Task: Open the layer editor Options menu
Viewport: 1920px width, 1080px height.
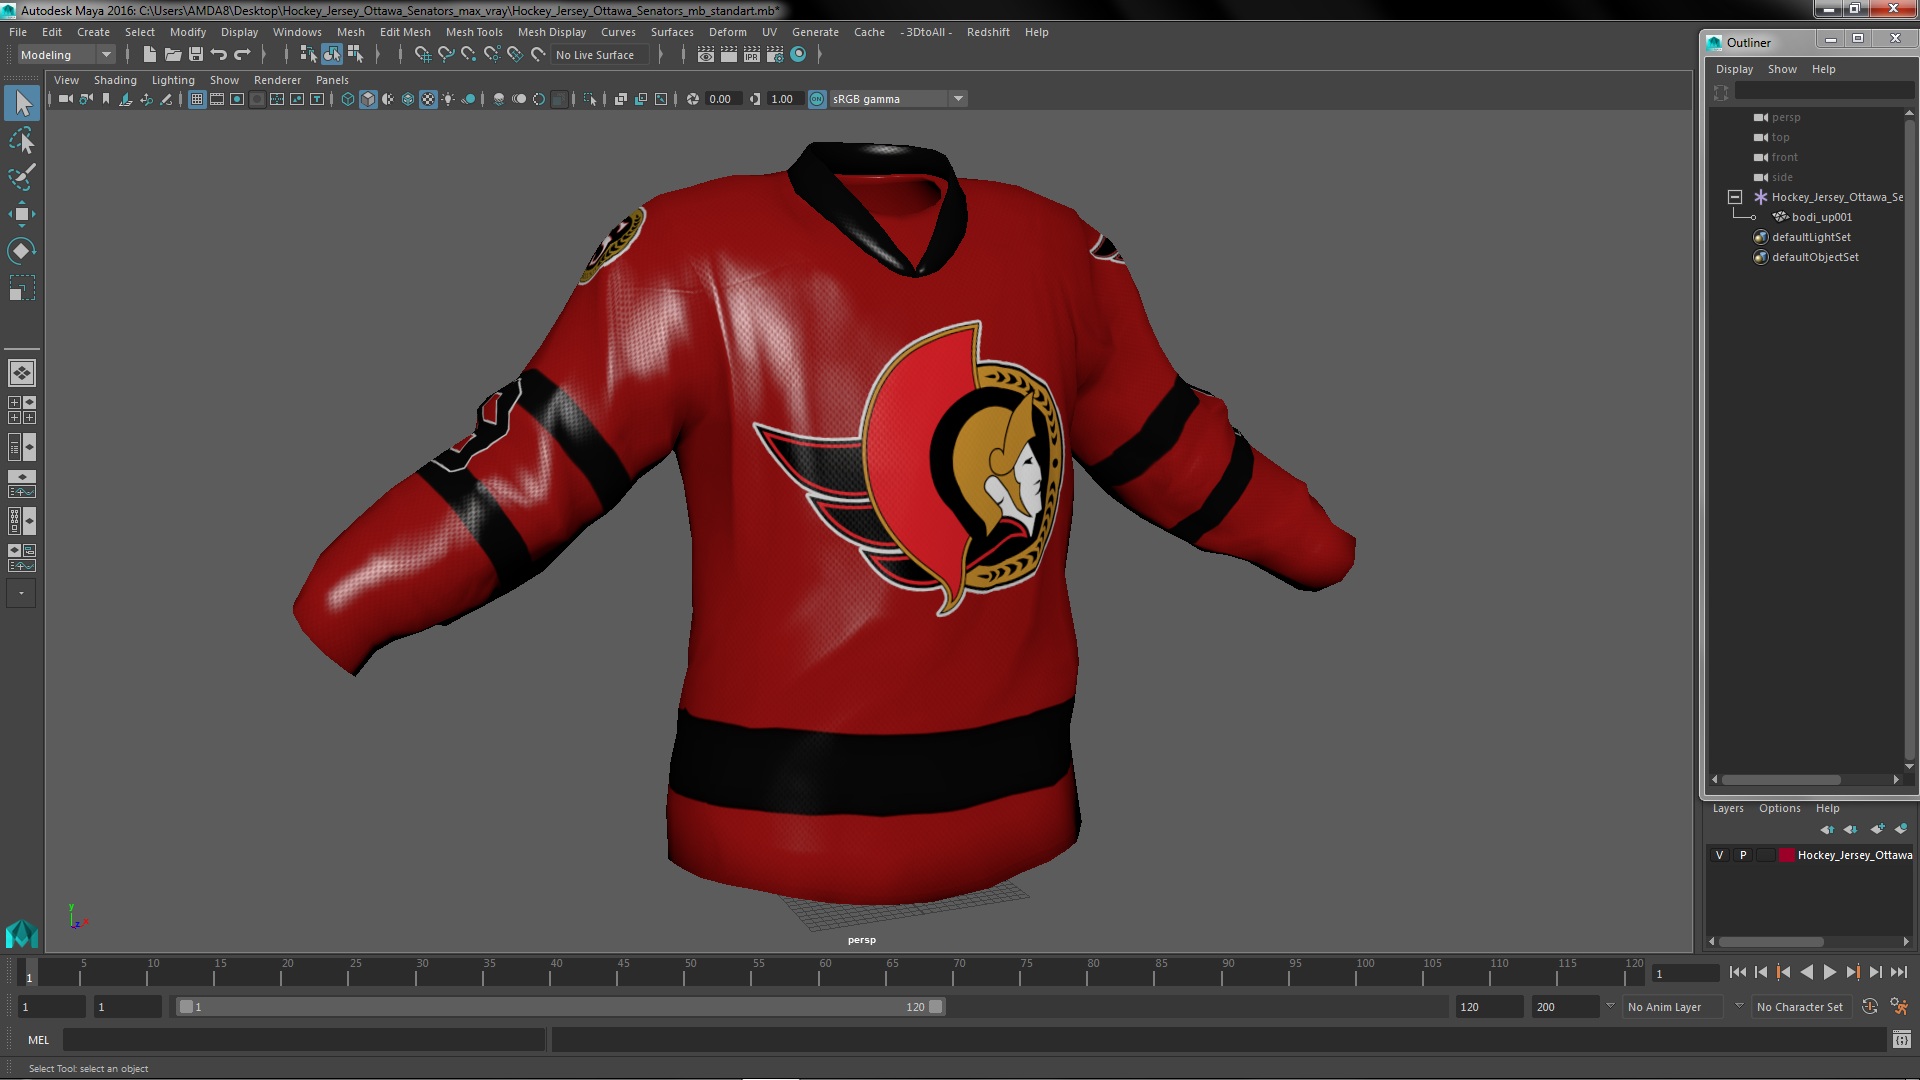Action: point(1779,808)
